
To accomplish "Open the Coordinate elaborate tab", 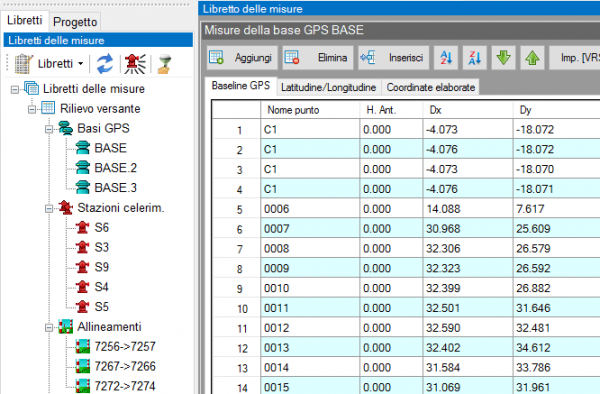I will tap(430, 88).
